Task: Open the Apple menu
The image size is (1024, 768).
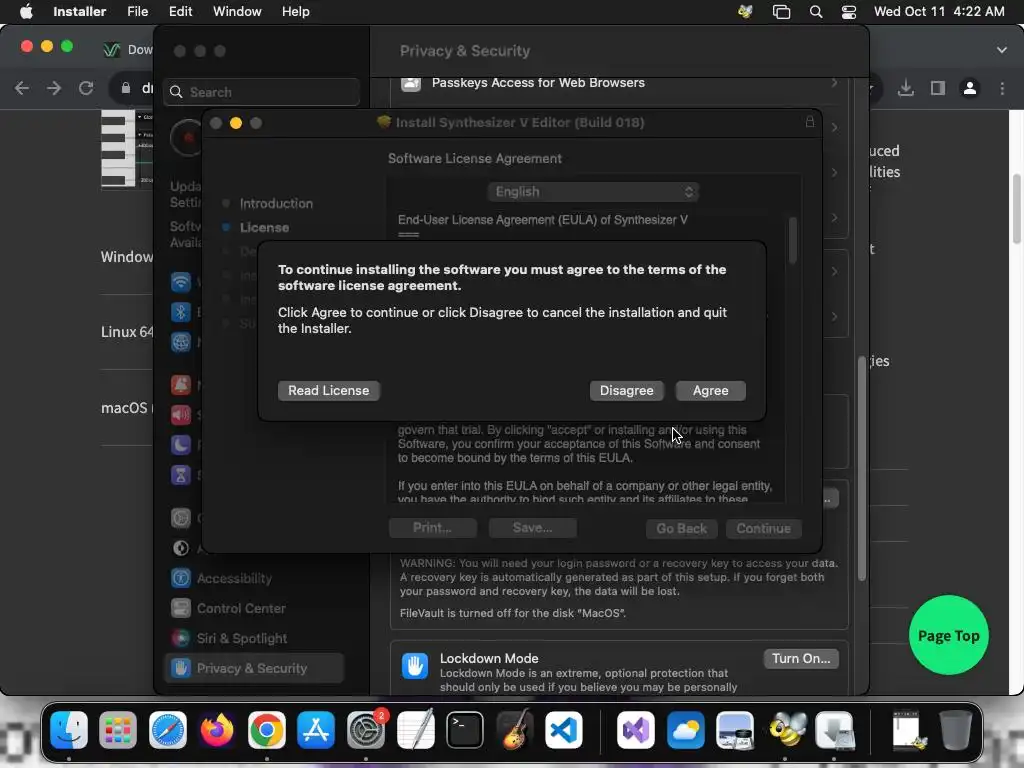Action: (26, 12)
